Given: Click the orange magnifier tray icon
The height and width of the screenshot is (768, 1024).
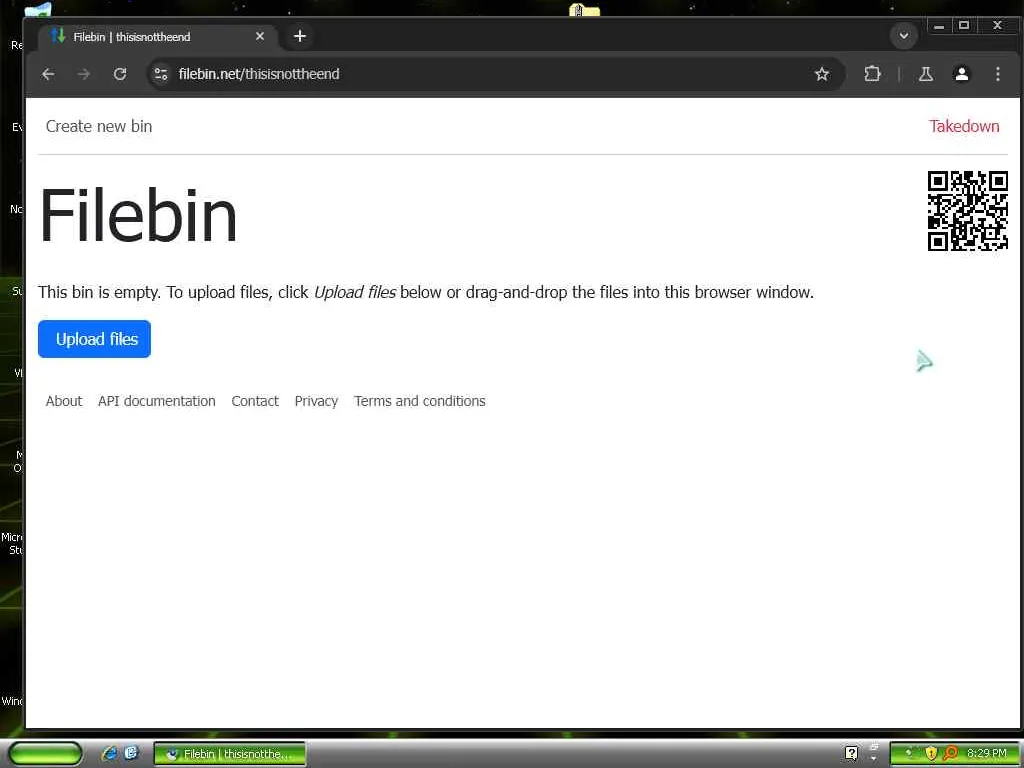Looking at the screenshot, I should coord(950,753).
